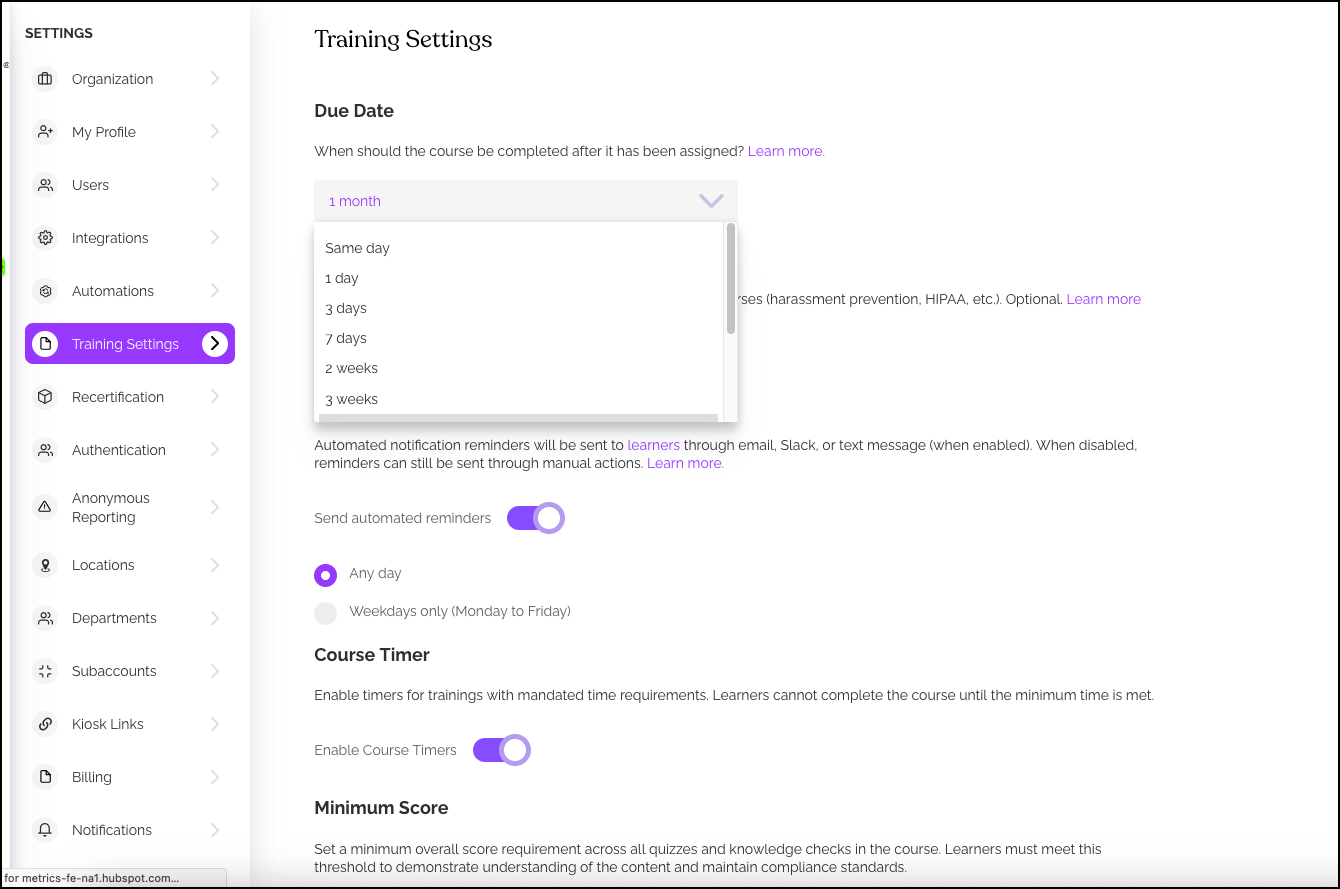Open the Learn more link under Due Date

[x=786, y=151]
